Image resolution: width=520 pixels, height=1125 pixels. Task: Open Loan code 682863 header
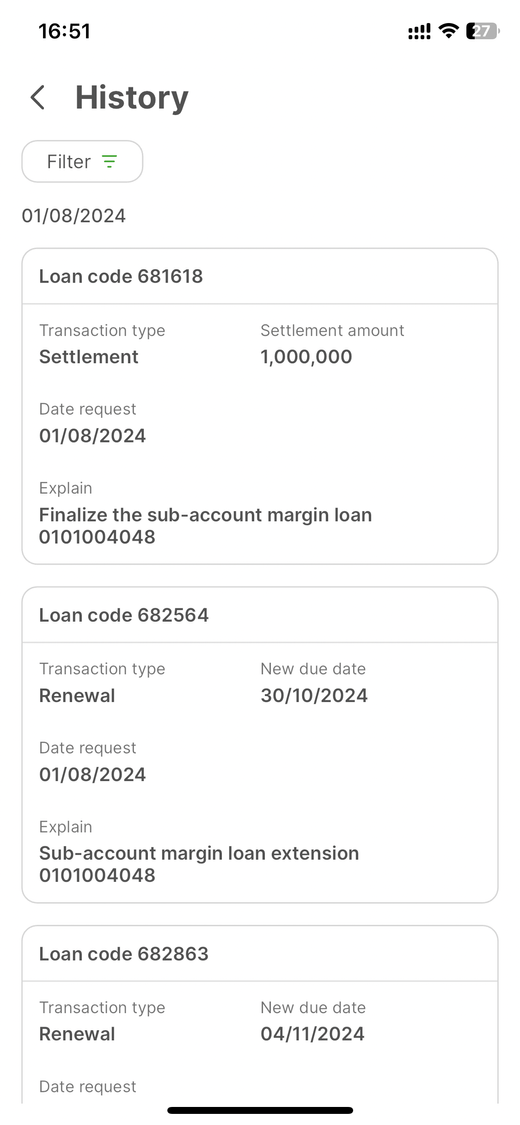pos(260,954)
